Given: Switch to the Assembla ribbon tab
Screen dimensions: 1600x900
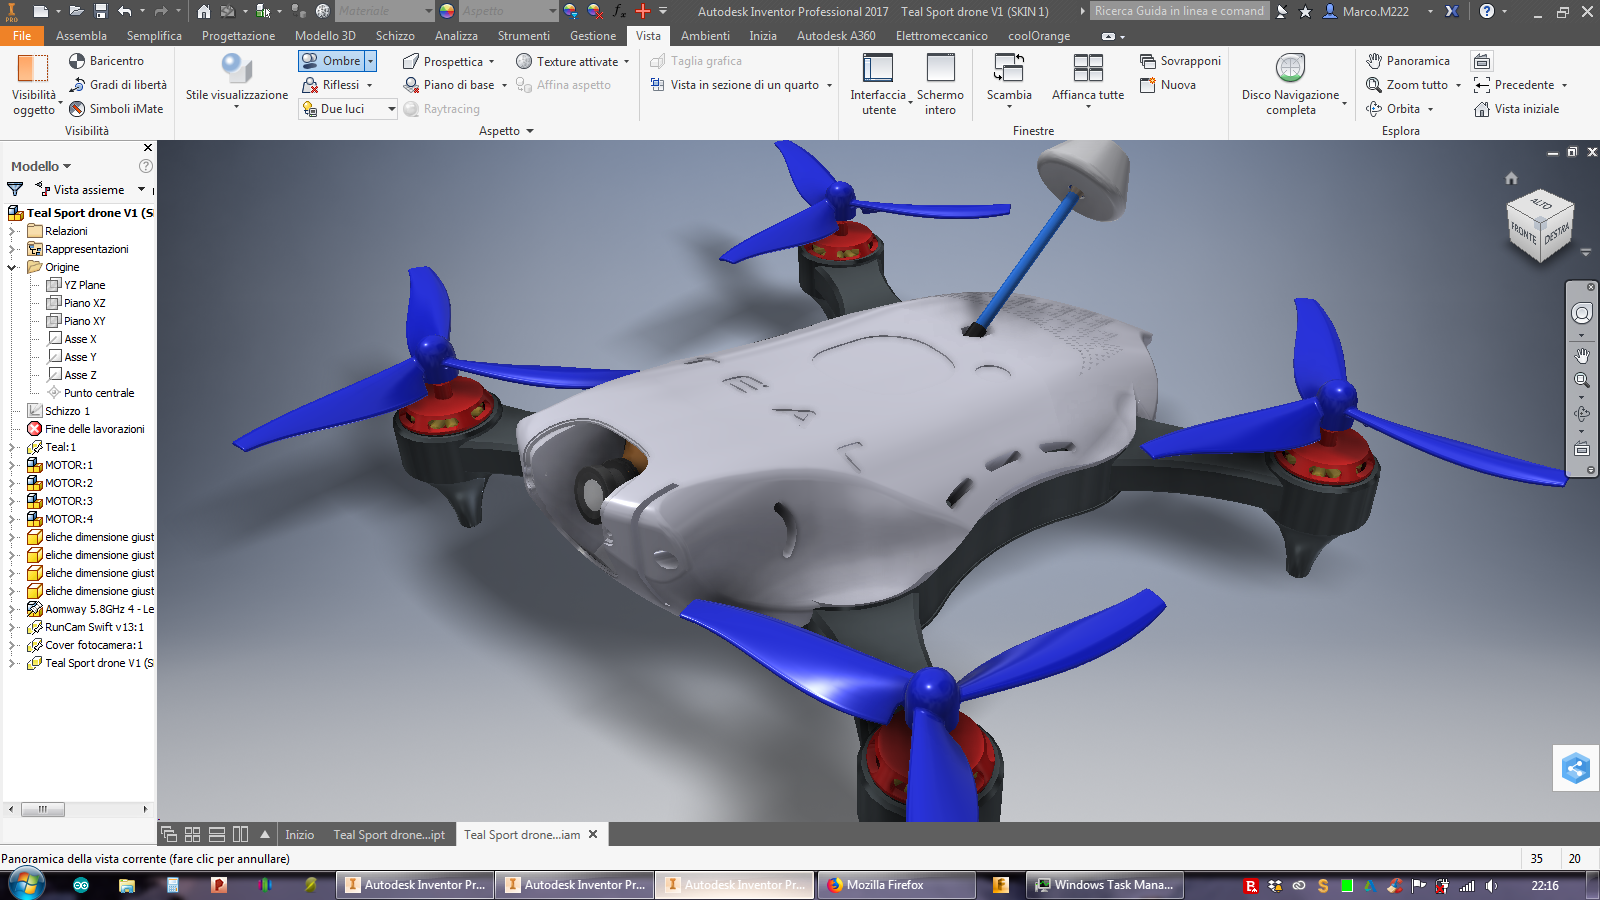Looking at the screenshot, I should click(81, 36).
